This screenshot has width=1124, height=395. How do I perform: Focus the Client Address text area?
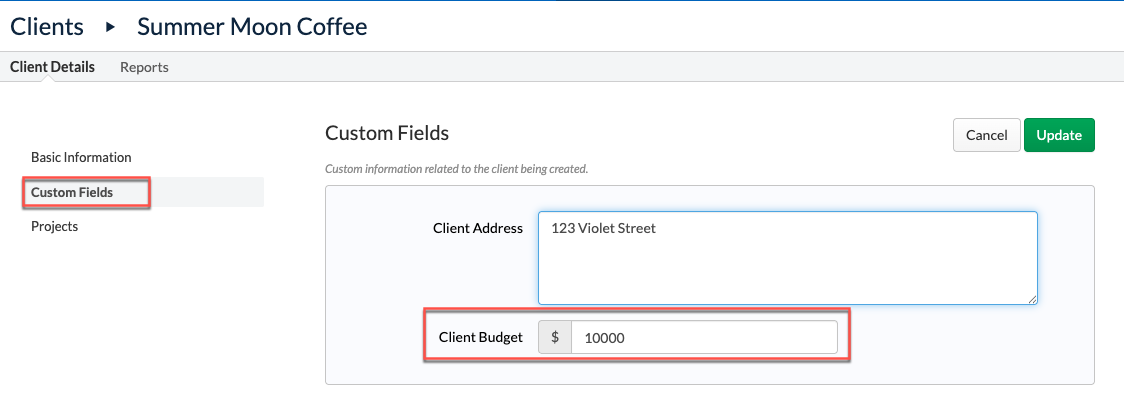[788, 257]
